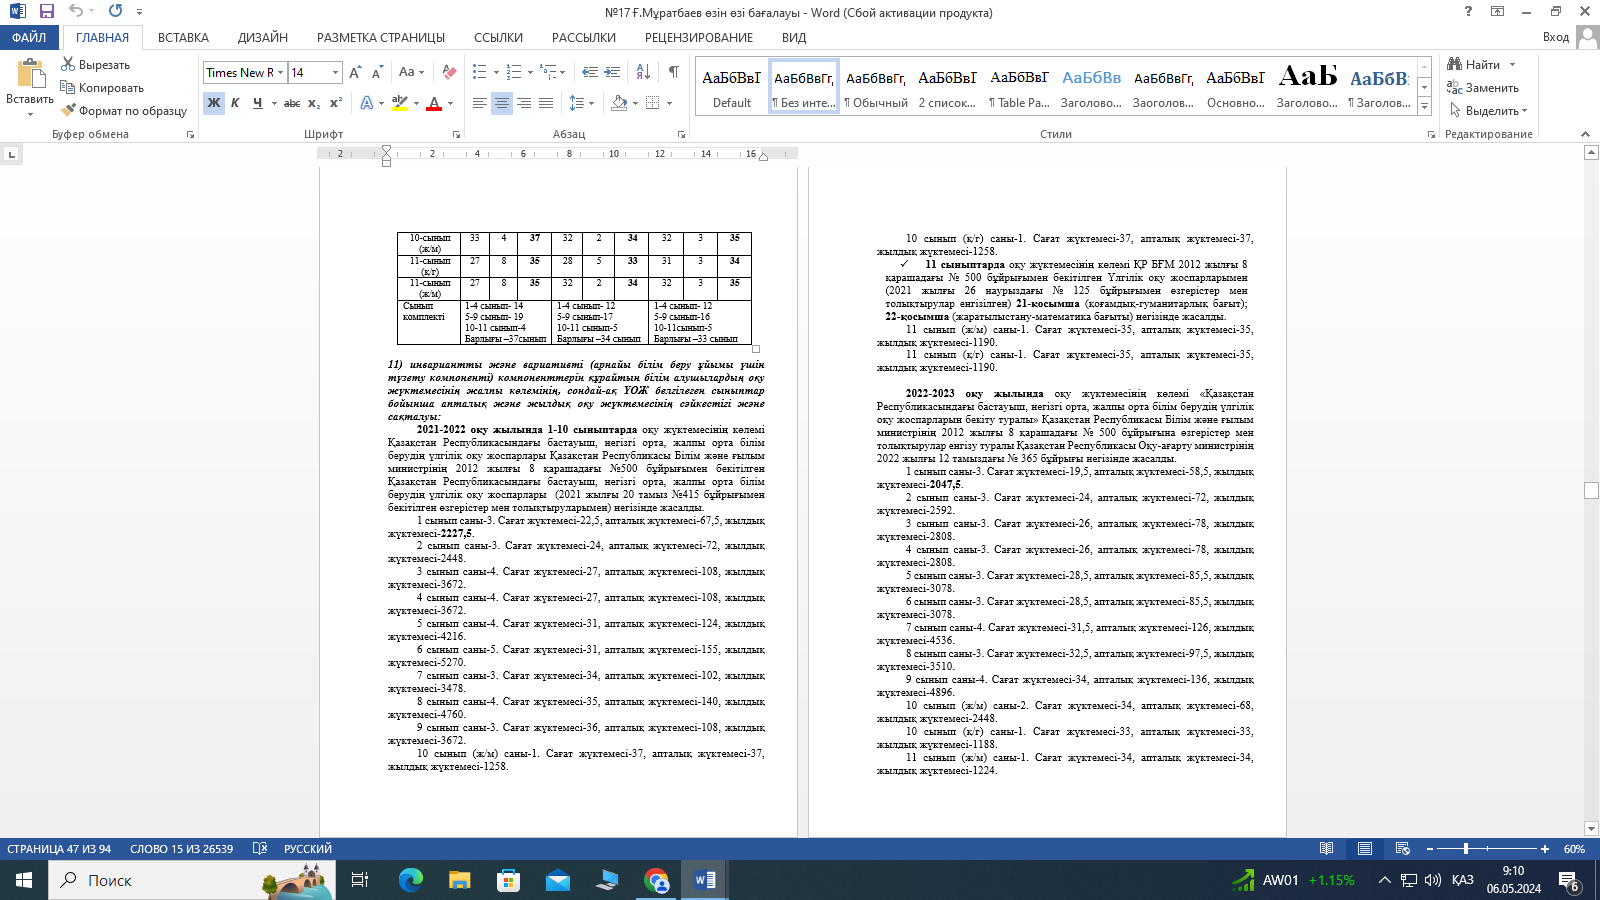Click the multilevel list icon
This screenshot has height=900, width=1600.
548,72
